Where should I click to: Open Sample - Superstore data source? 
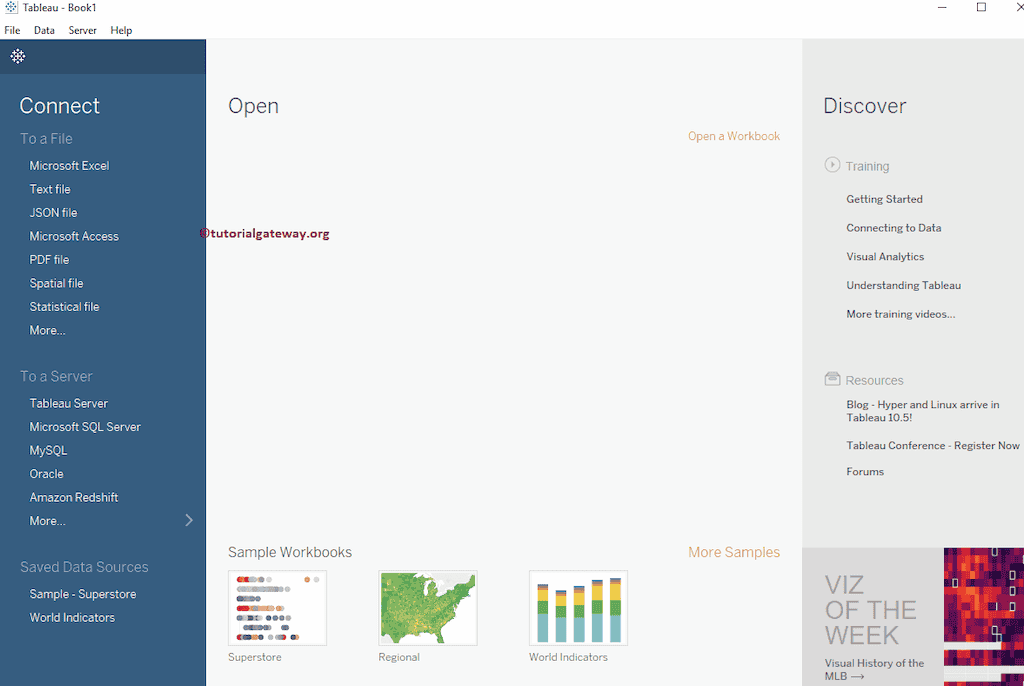(83, 594)
